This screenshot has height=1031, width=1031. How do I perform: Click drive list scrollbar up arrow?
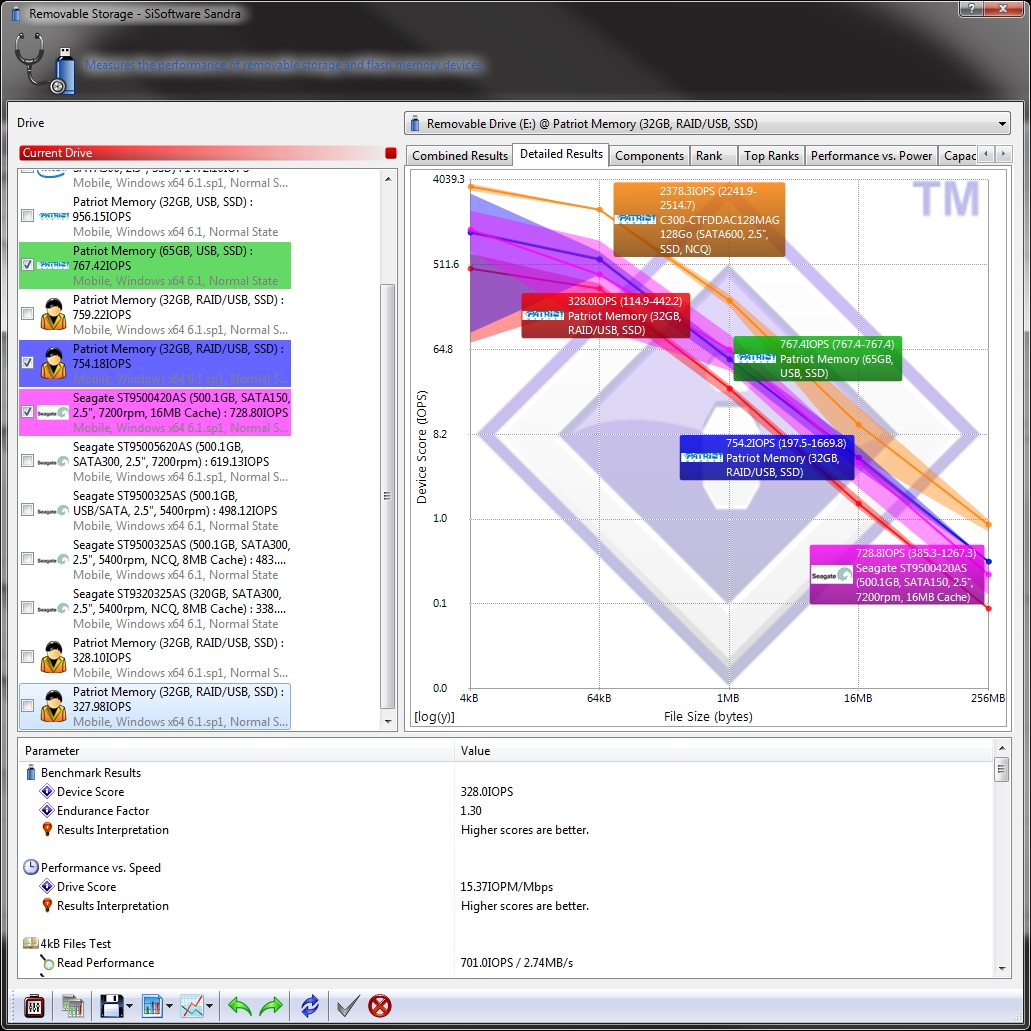tap(388, 179)
